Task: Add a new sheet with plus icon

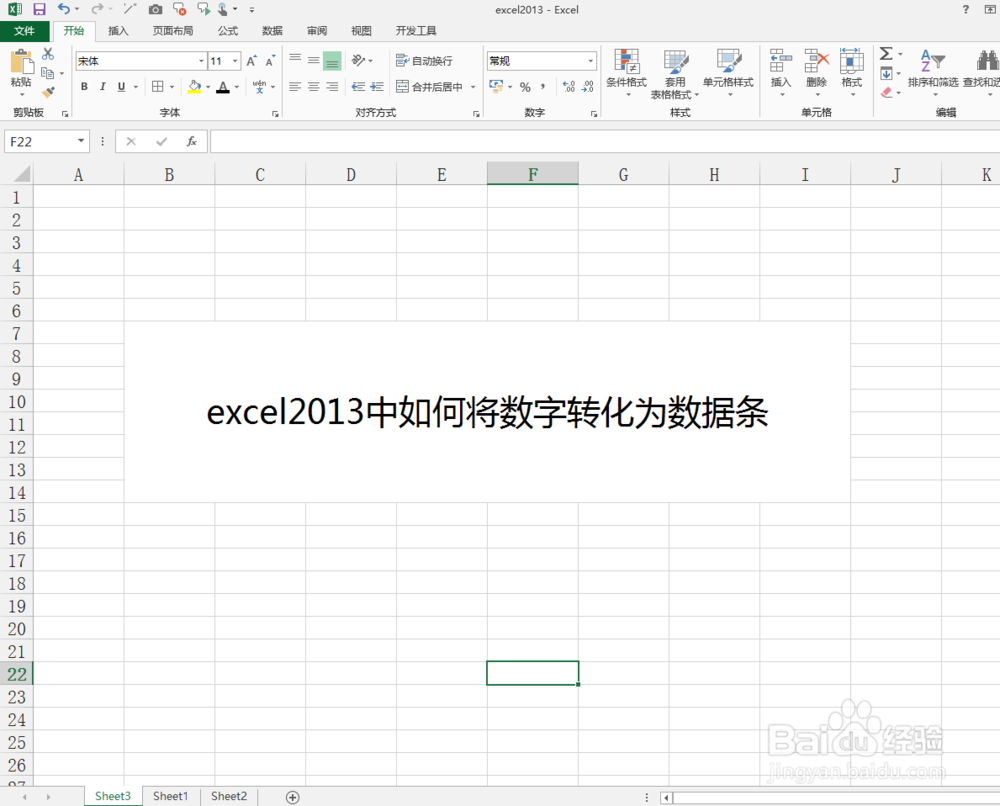Action: [x=293, y=797]
